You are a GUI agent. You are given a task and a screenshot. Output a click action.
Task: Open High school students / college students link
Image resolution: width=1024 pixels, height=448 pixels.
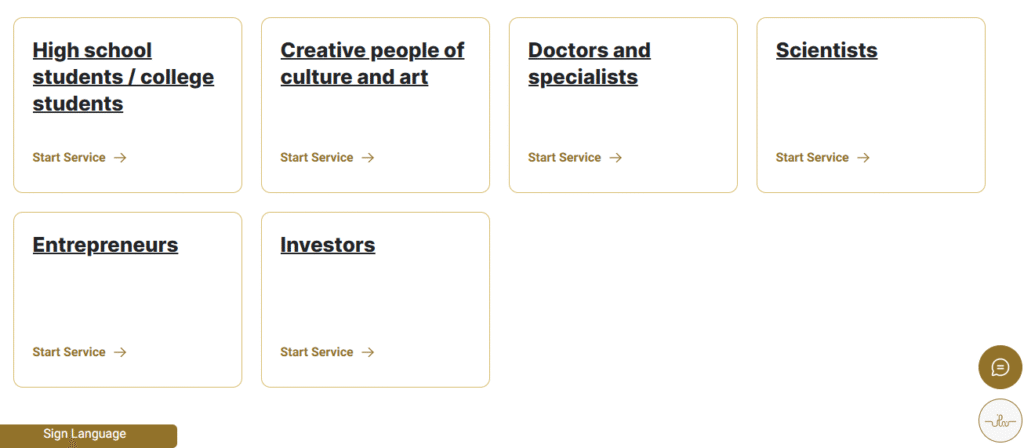click(x=123, y=77)
